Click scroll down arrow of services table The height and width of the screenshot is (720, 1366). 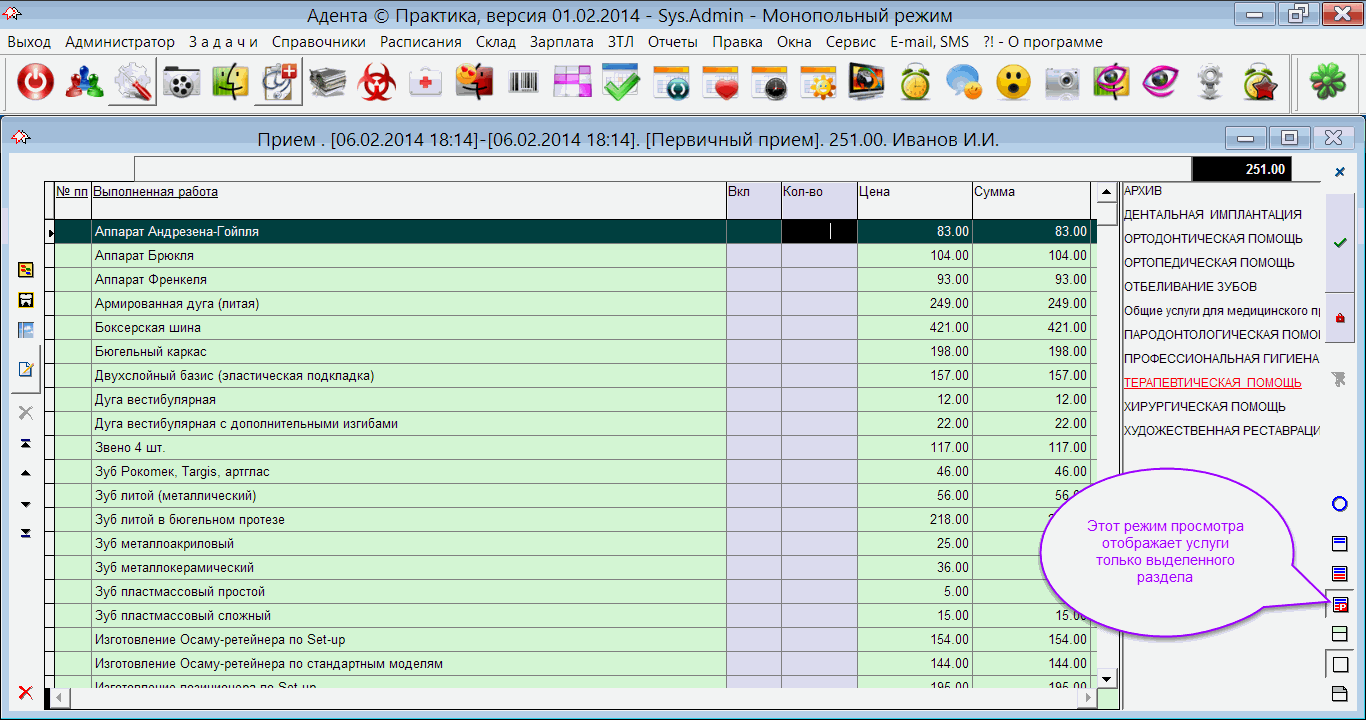(1106, 679)
